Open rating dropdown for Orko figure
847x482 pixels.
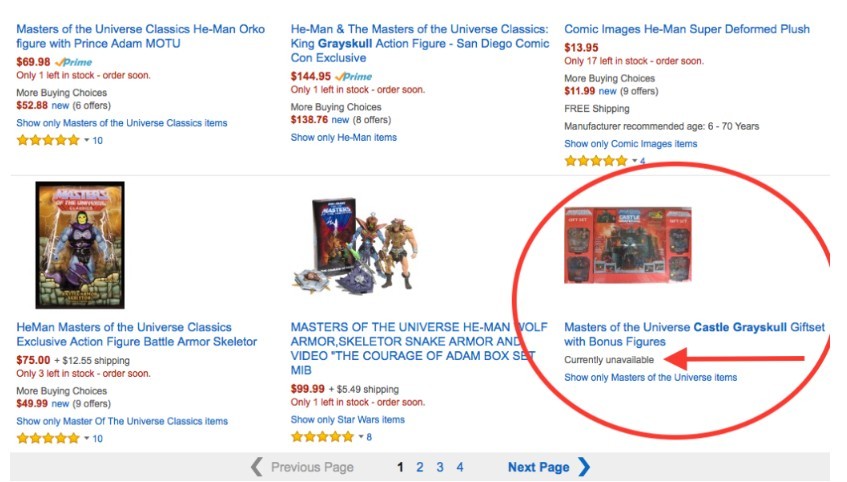tap(86, 140)
